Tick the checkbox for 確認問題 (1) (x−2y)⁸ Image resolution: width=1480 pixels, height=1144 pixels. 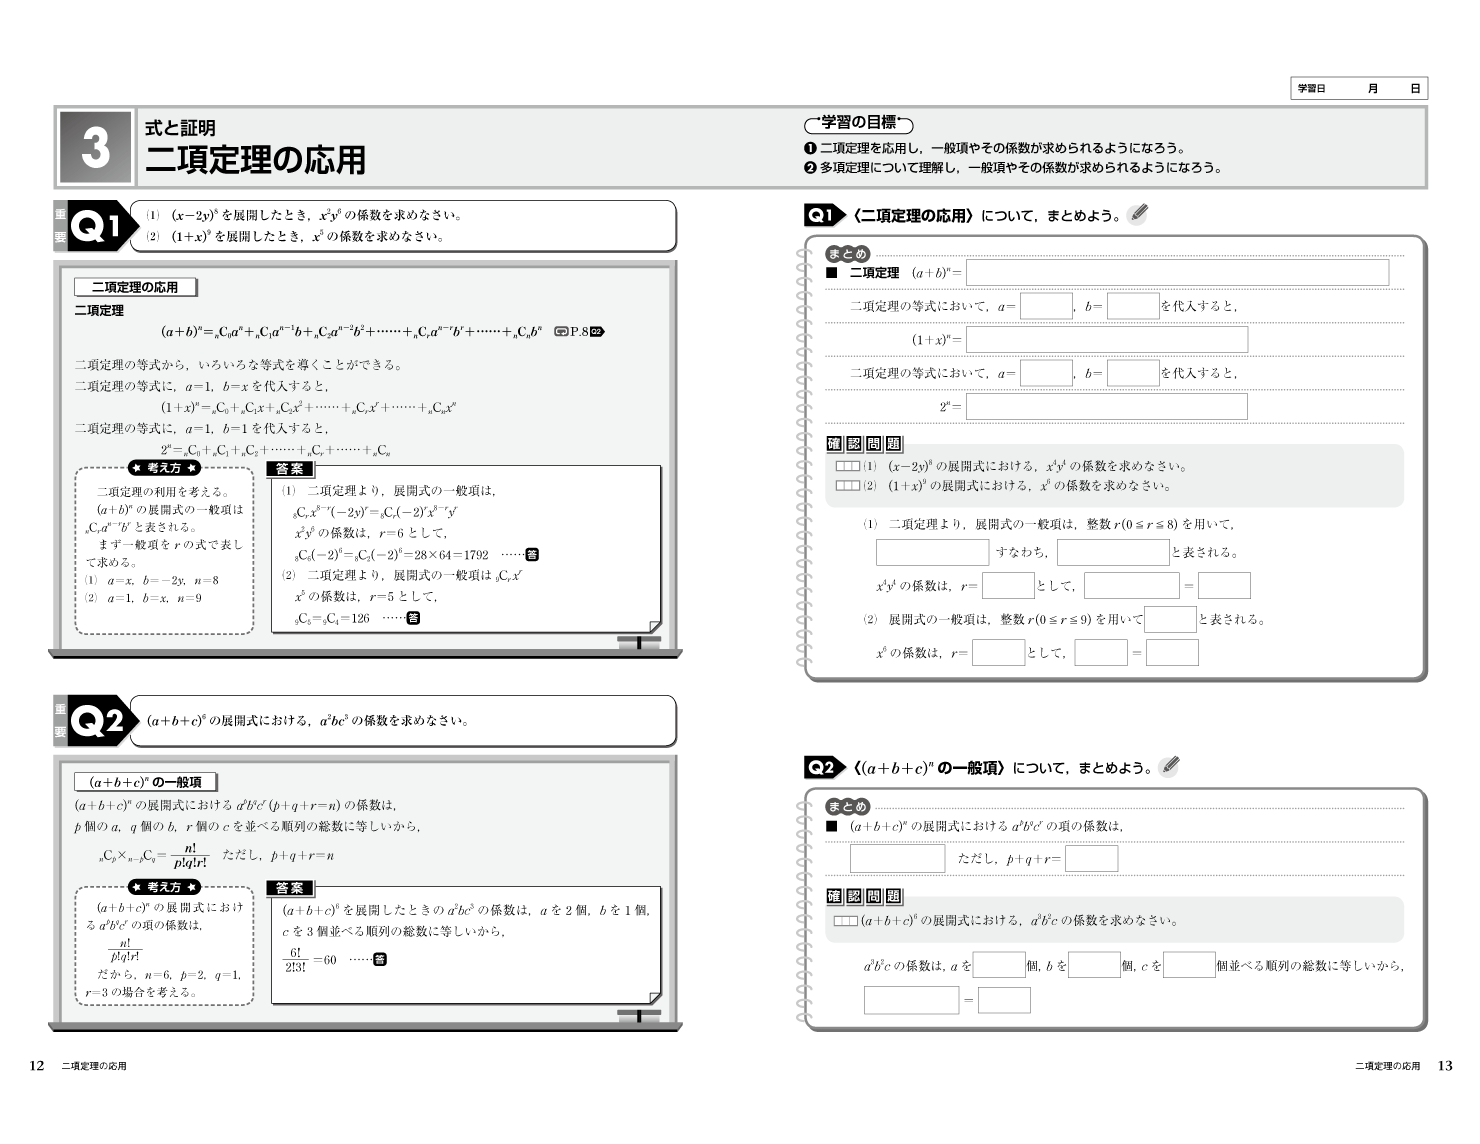[x=847, y=466]
